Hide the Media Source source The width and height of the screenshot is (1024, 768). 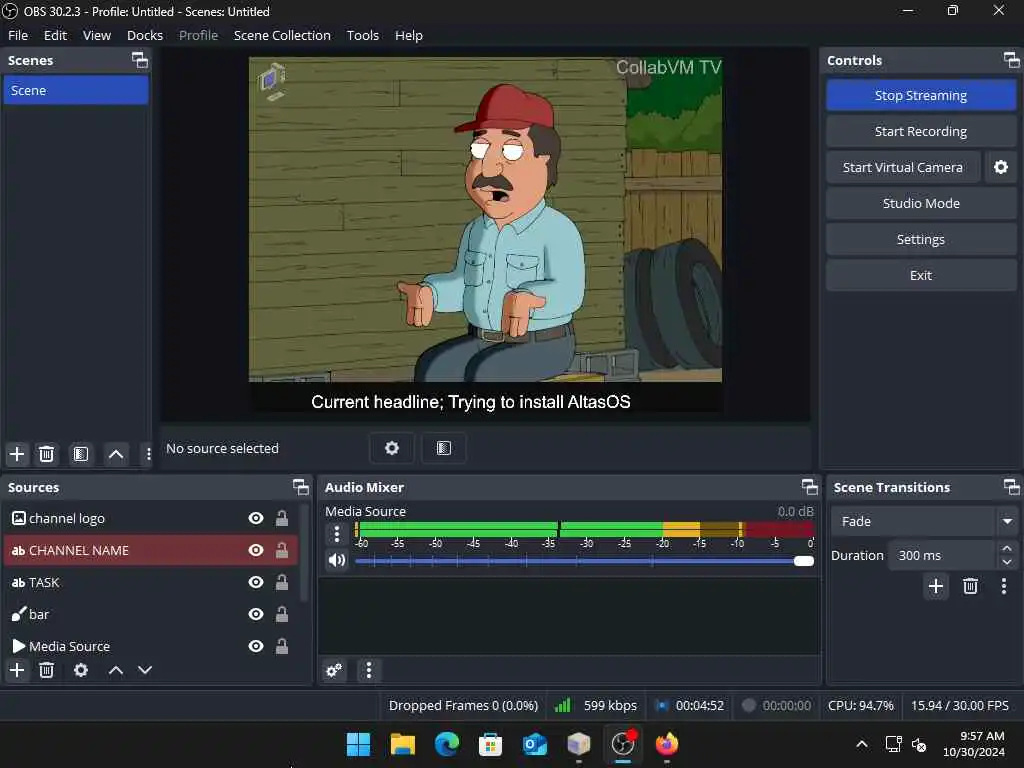point(256,647)
